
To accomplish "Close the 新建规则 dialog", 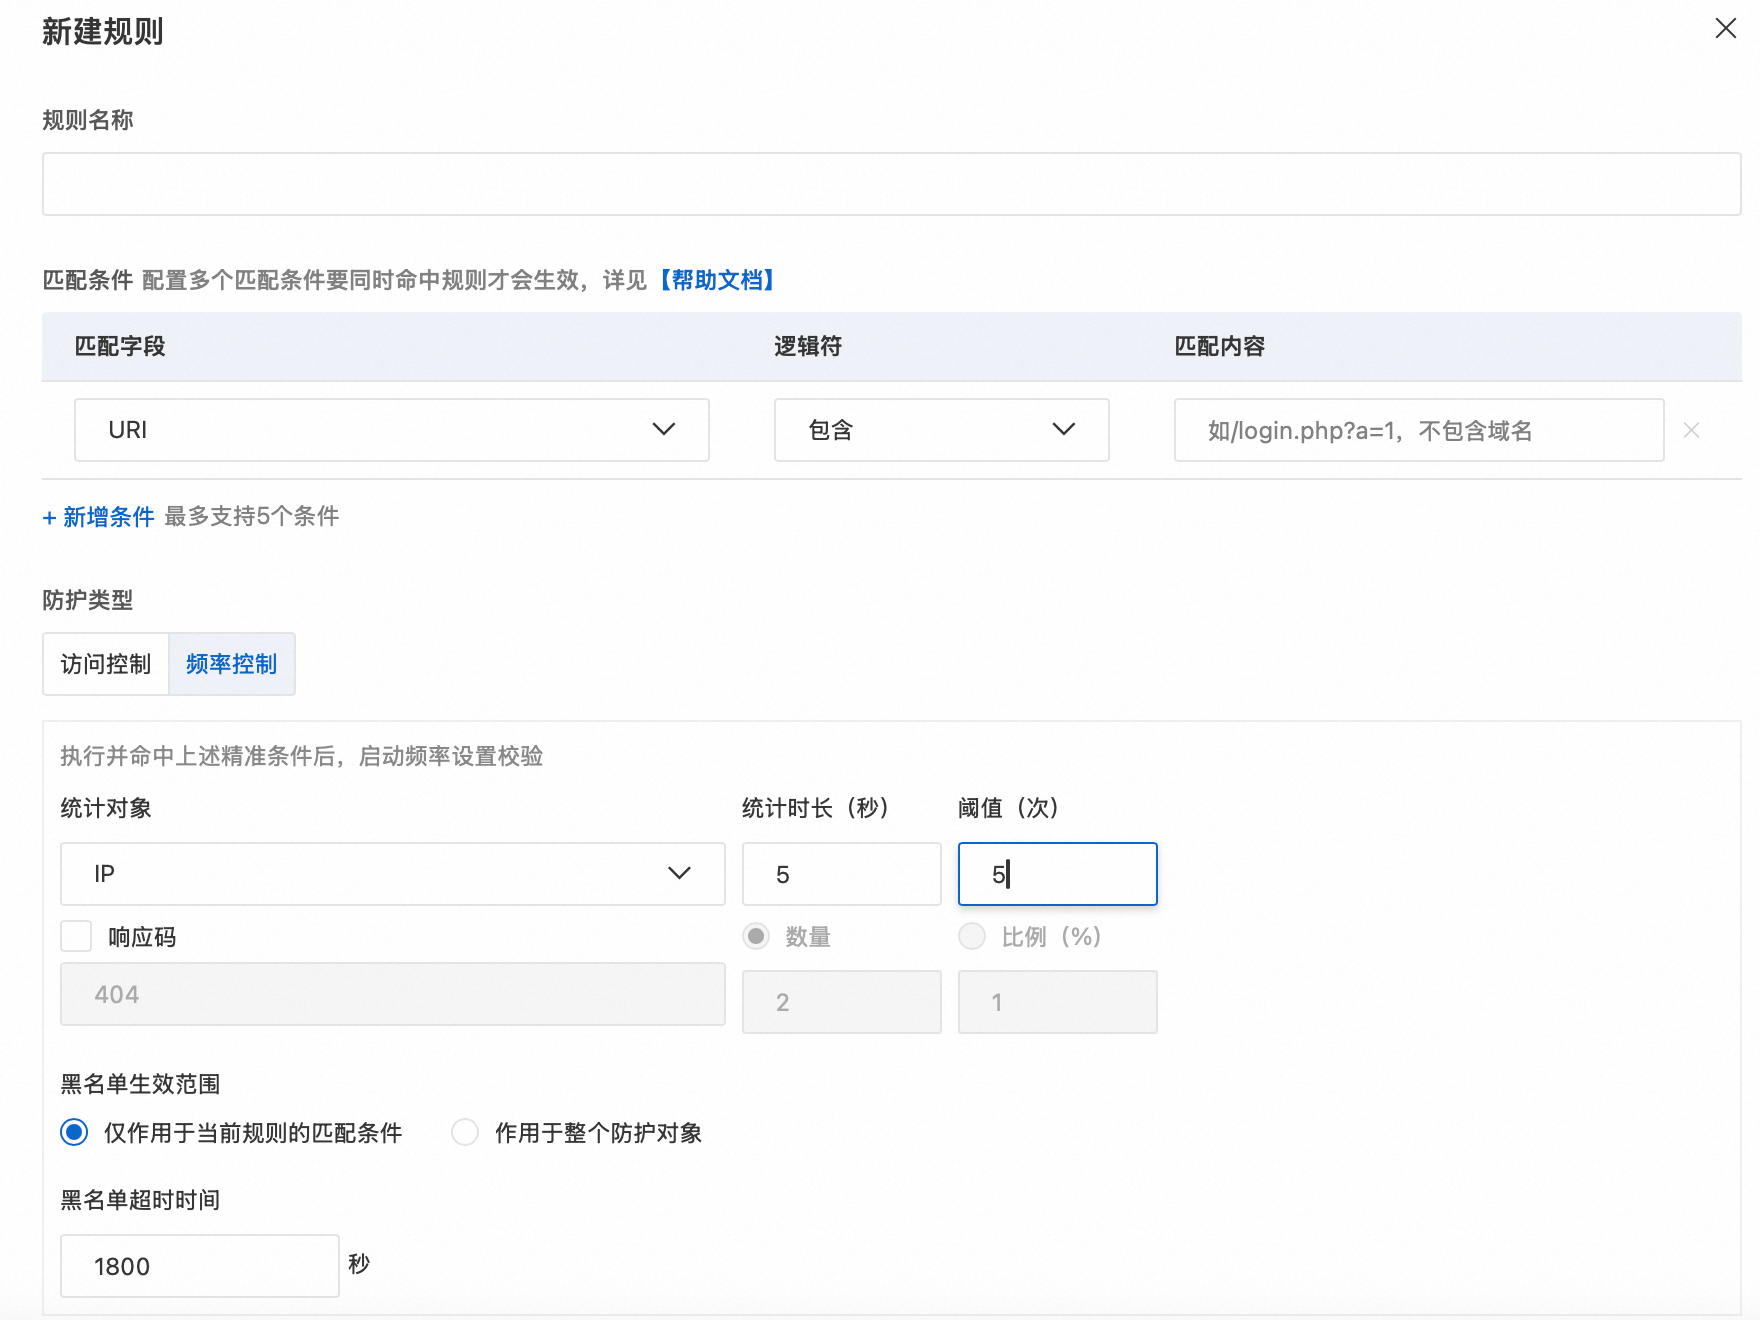I will click(x=1725, y=29).
